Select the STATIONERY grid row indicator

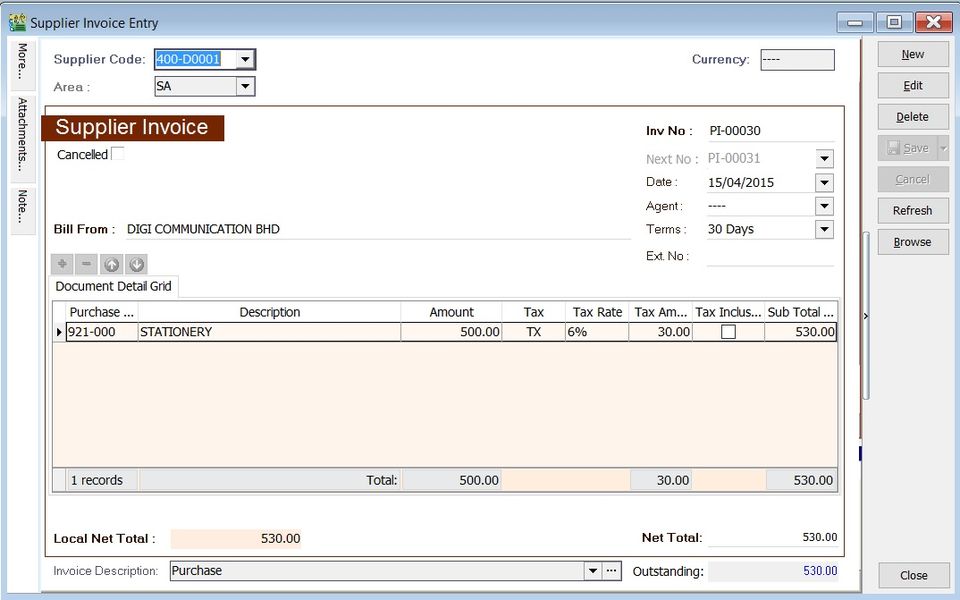click(59, 331)
